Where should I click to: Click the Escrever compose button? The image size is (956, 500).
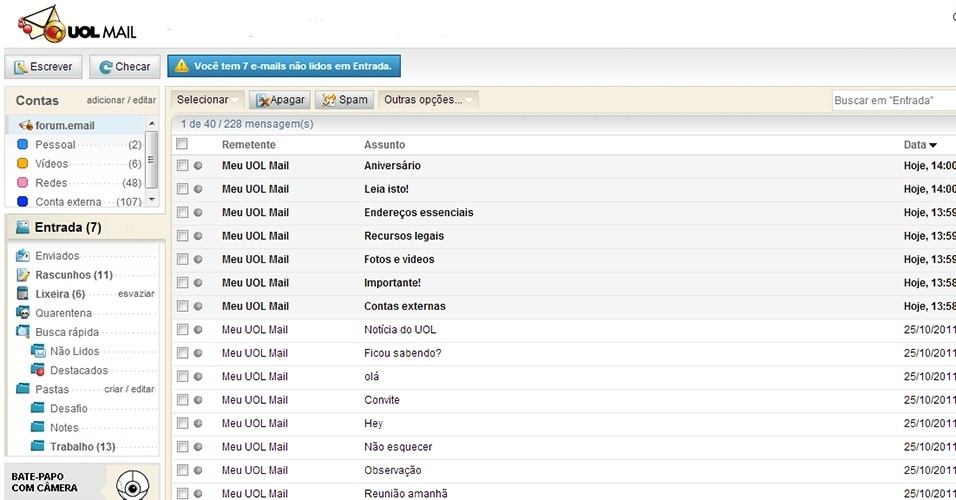click(x=43, y=67)
